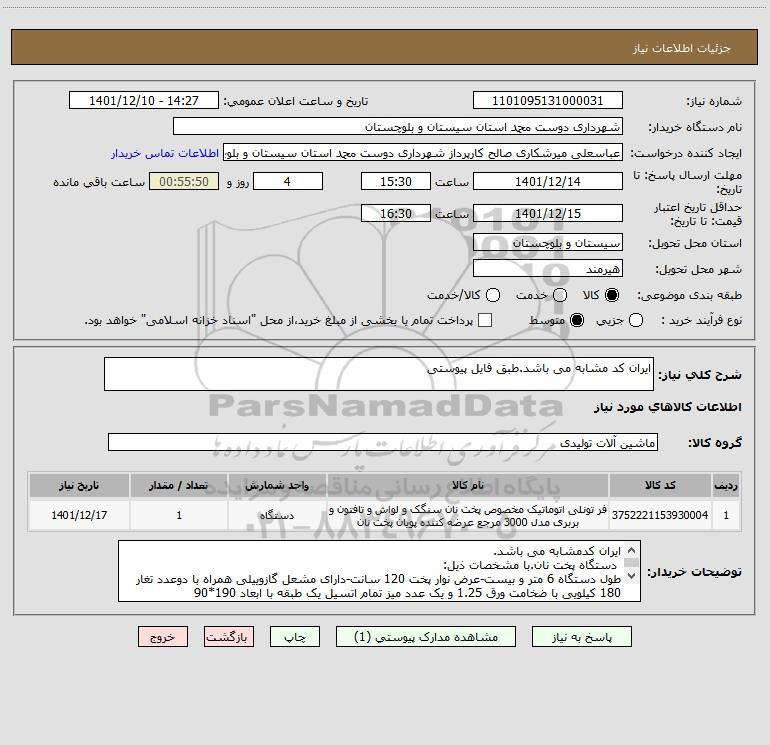Image resolution: width=770 pixels, height=745 pixels.
Task: Click the buyer organization name field
Action: (x=398, y=127)
